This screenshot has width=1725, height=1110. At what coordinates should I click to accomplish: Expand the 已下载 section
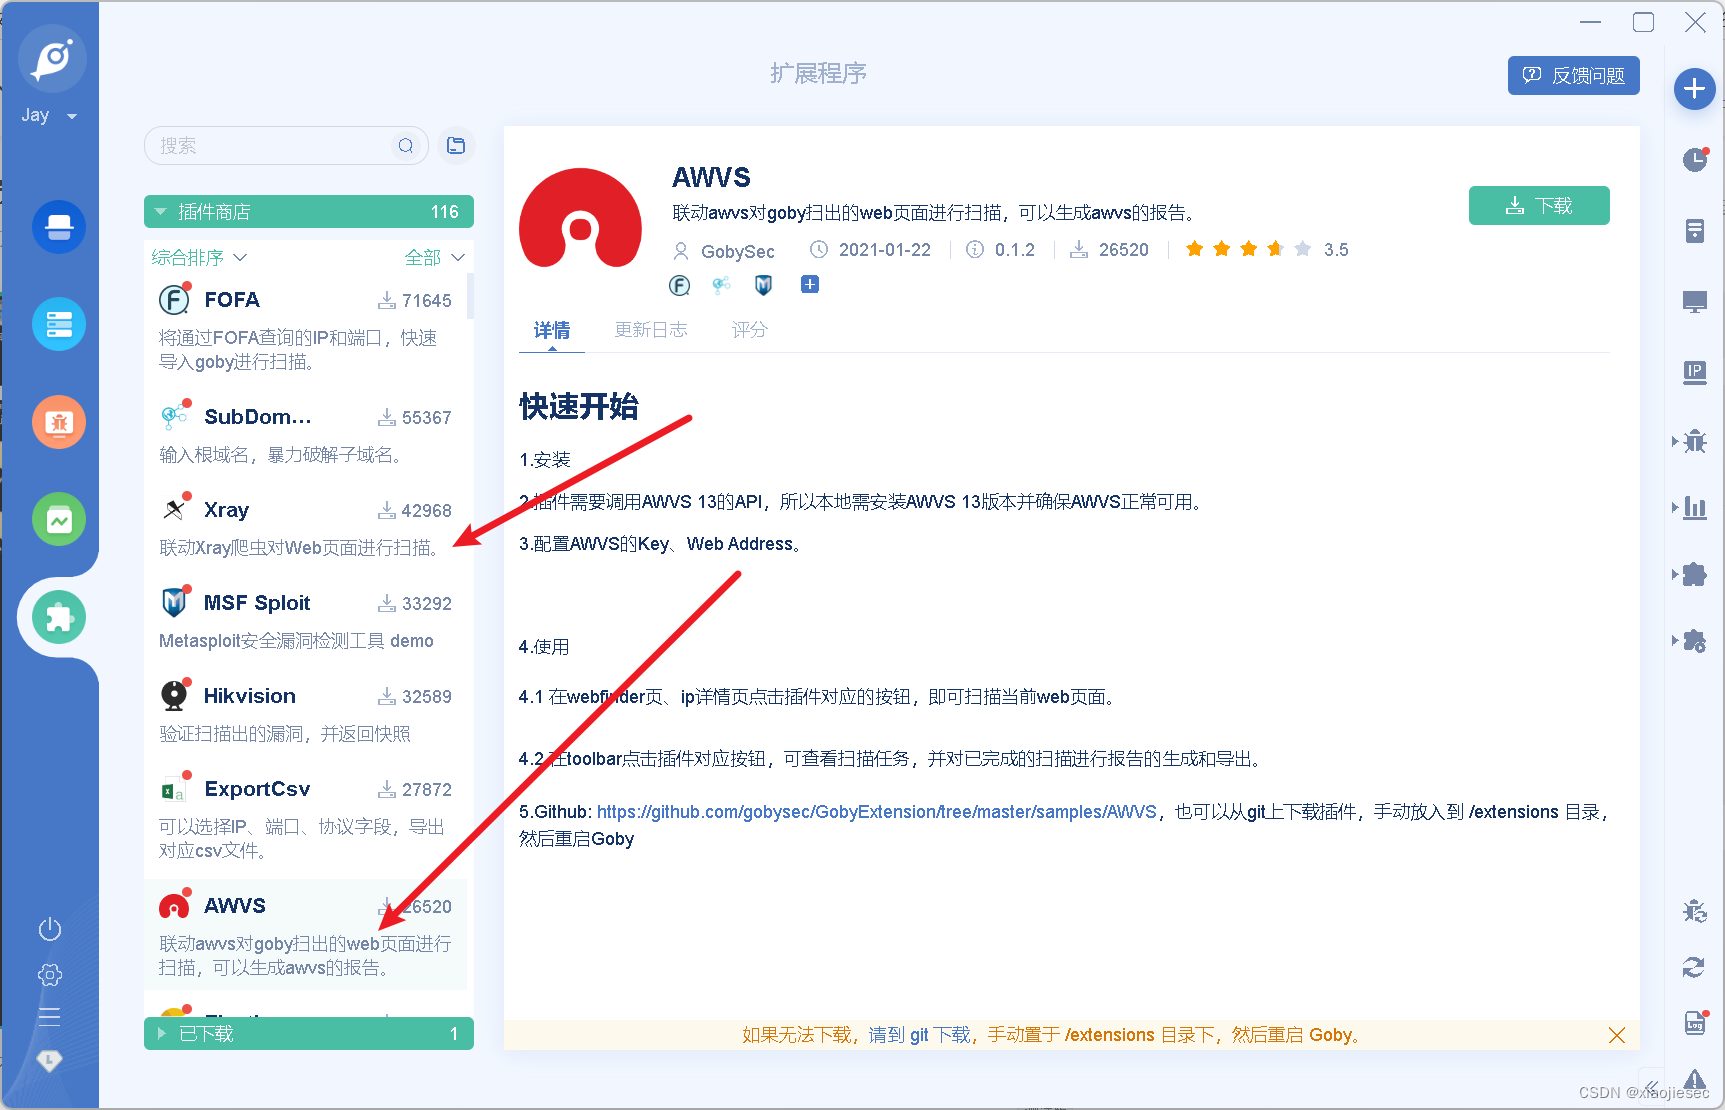[309, 1033]
